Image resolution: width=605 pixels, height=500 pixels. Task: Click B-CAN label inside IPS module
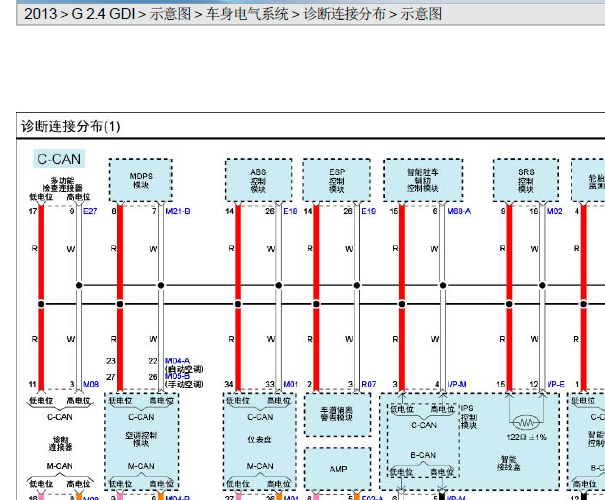(x=423, y=455)
